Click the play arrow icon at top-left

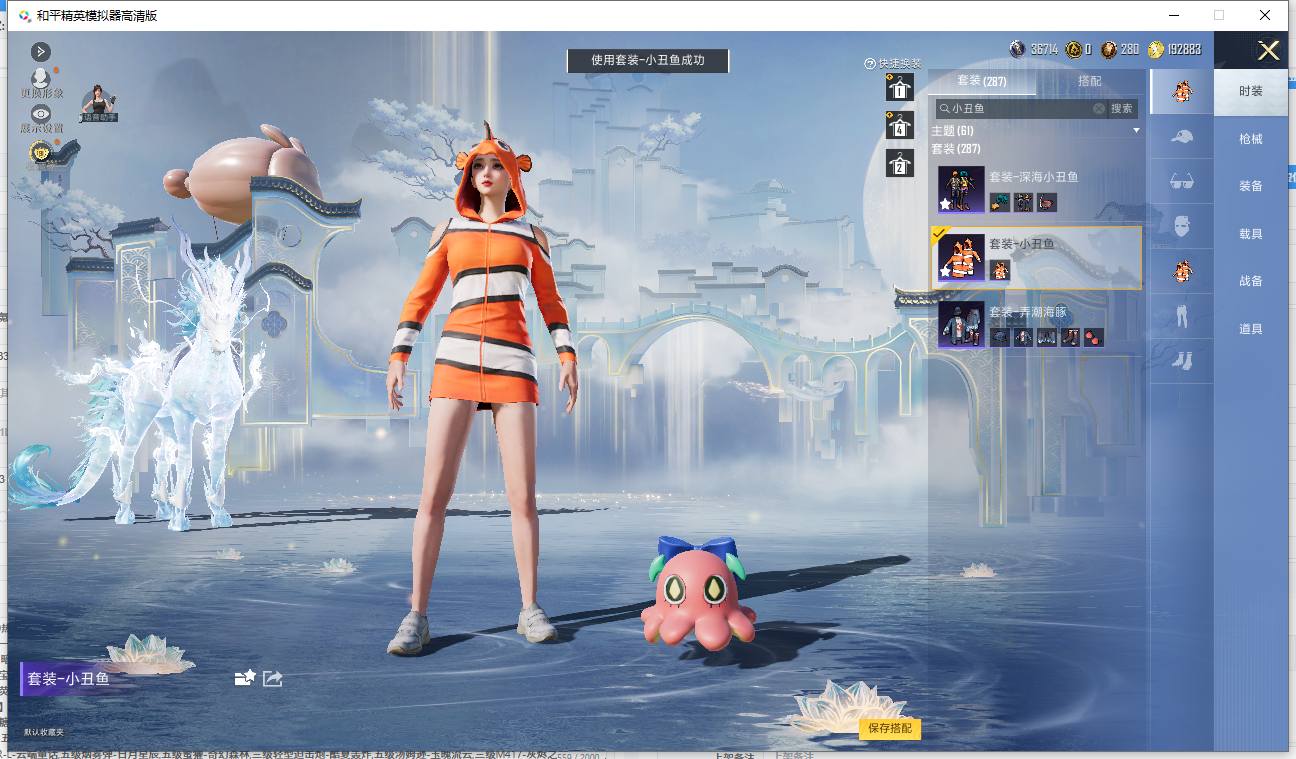tap(41, 51)
